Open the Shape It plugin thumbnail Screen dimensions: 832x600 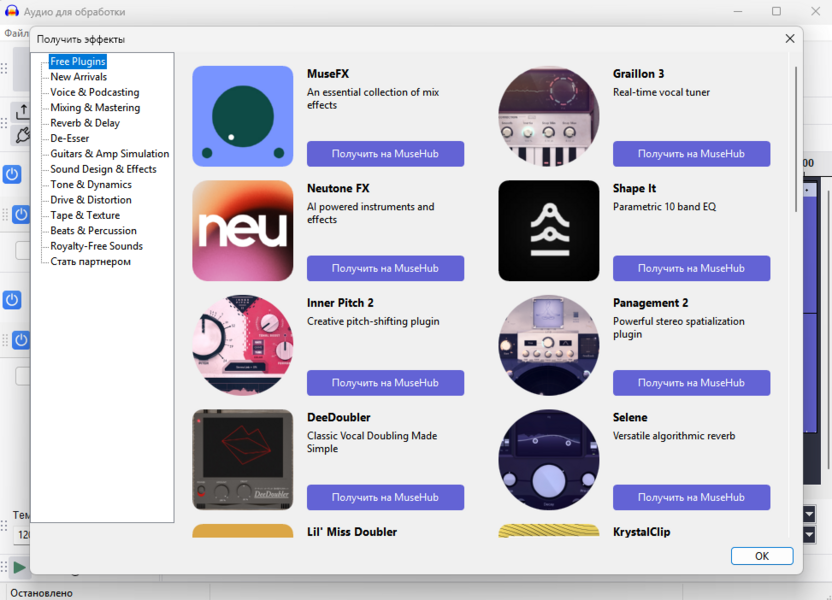tap(549, 231)
